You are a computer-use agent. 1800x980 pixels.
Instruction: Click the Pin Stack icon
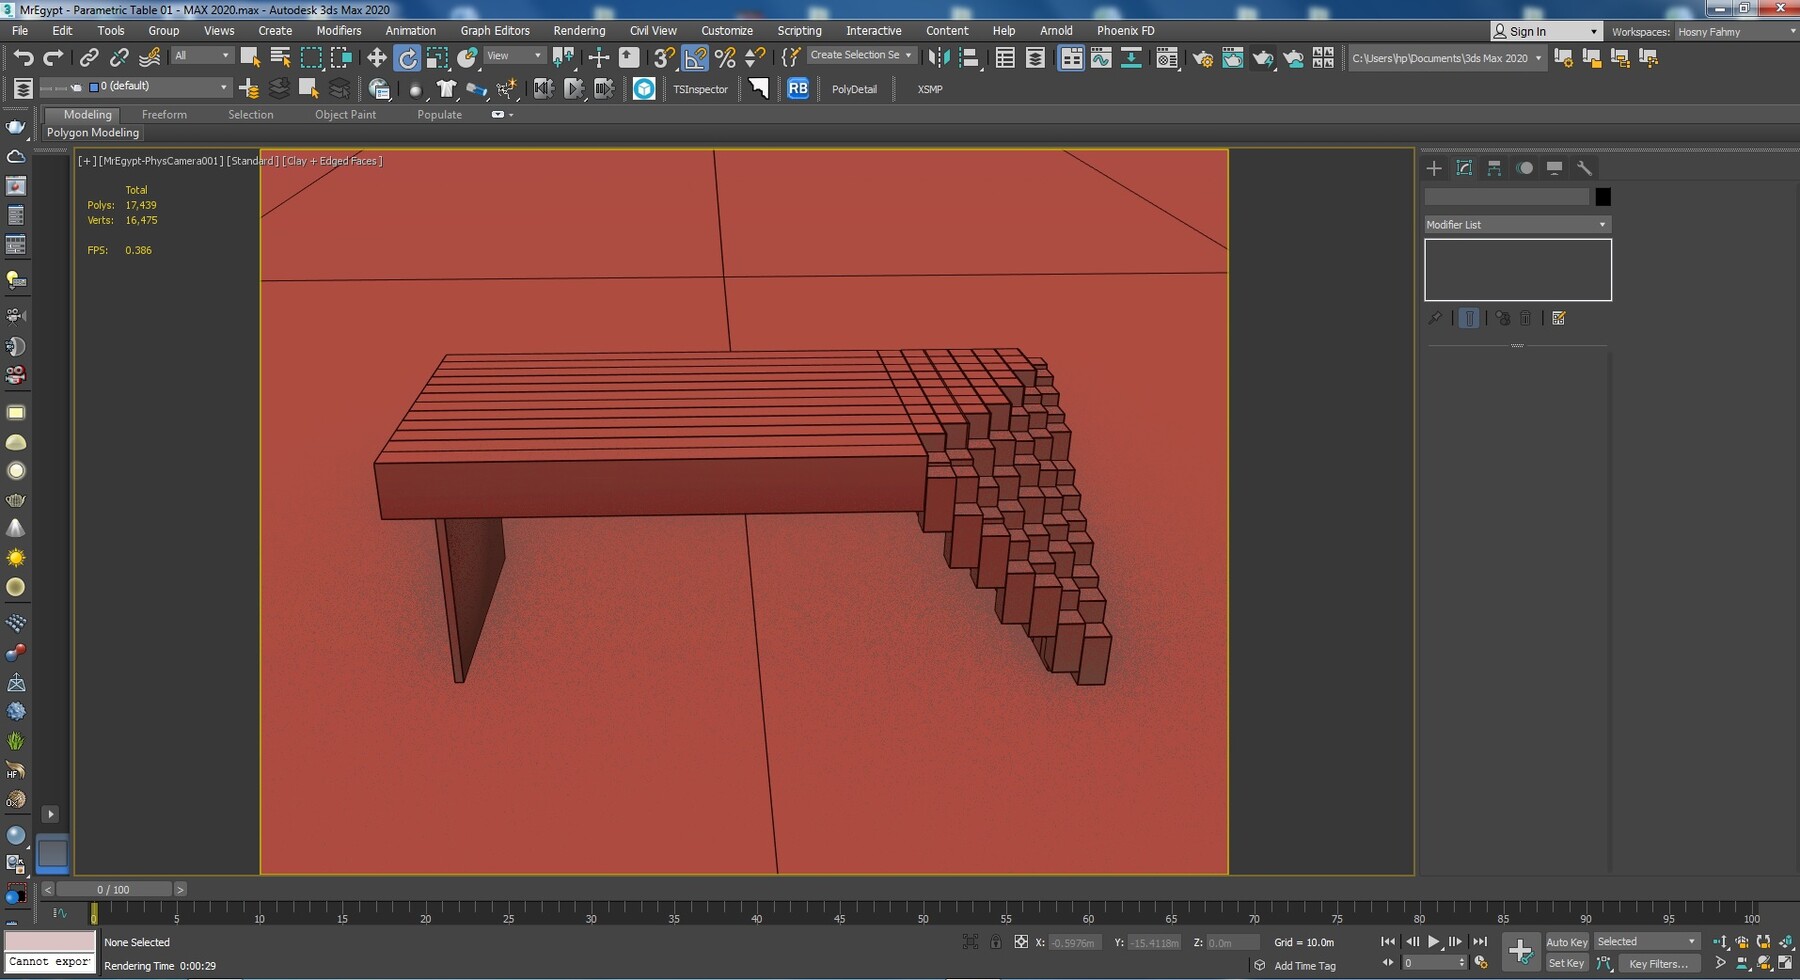(1436, 317)
